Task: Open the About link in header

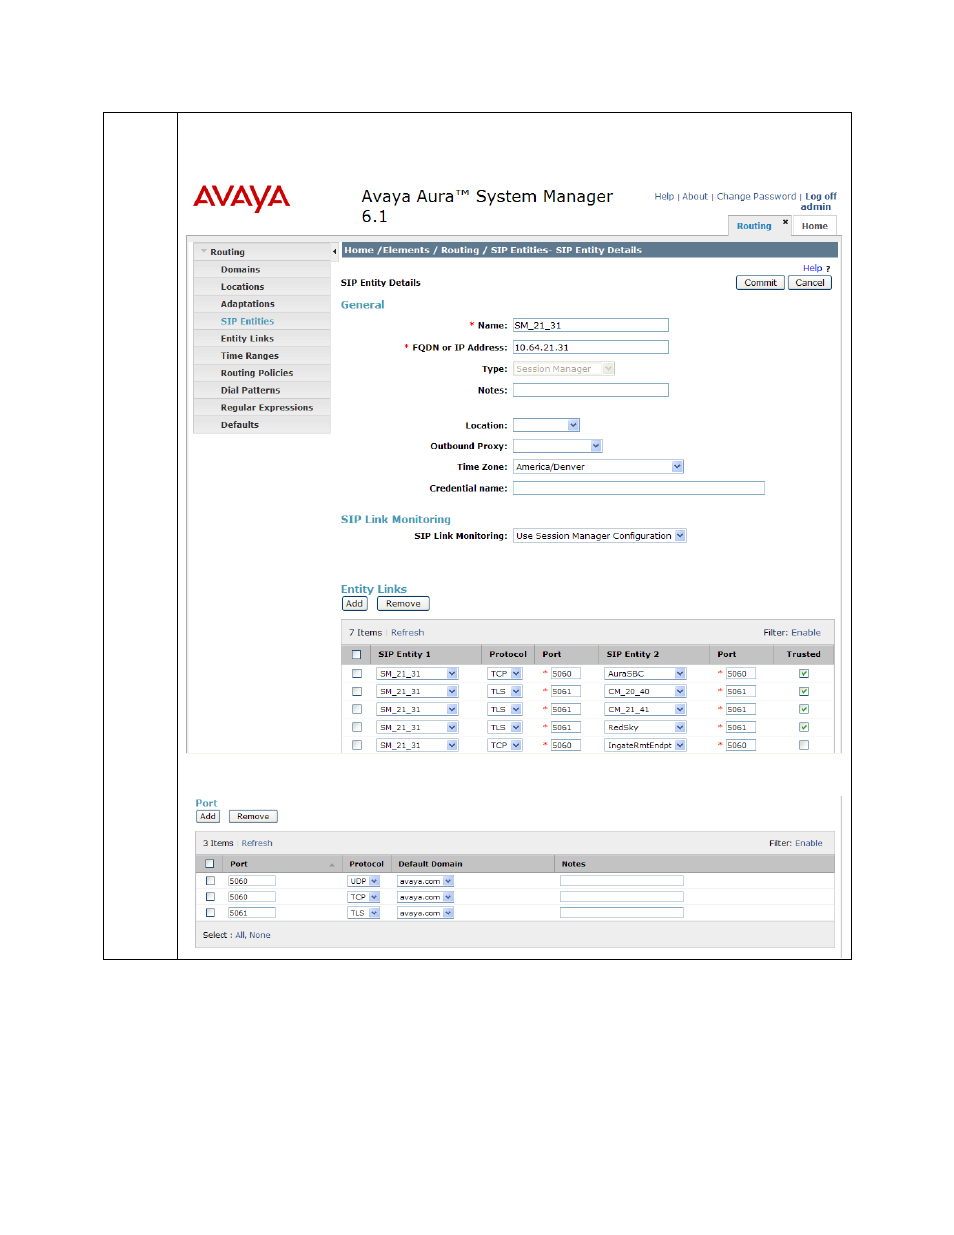Action: pos(694,197)
